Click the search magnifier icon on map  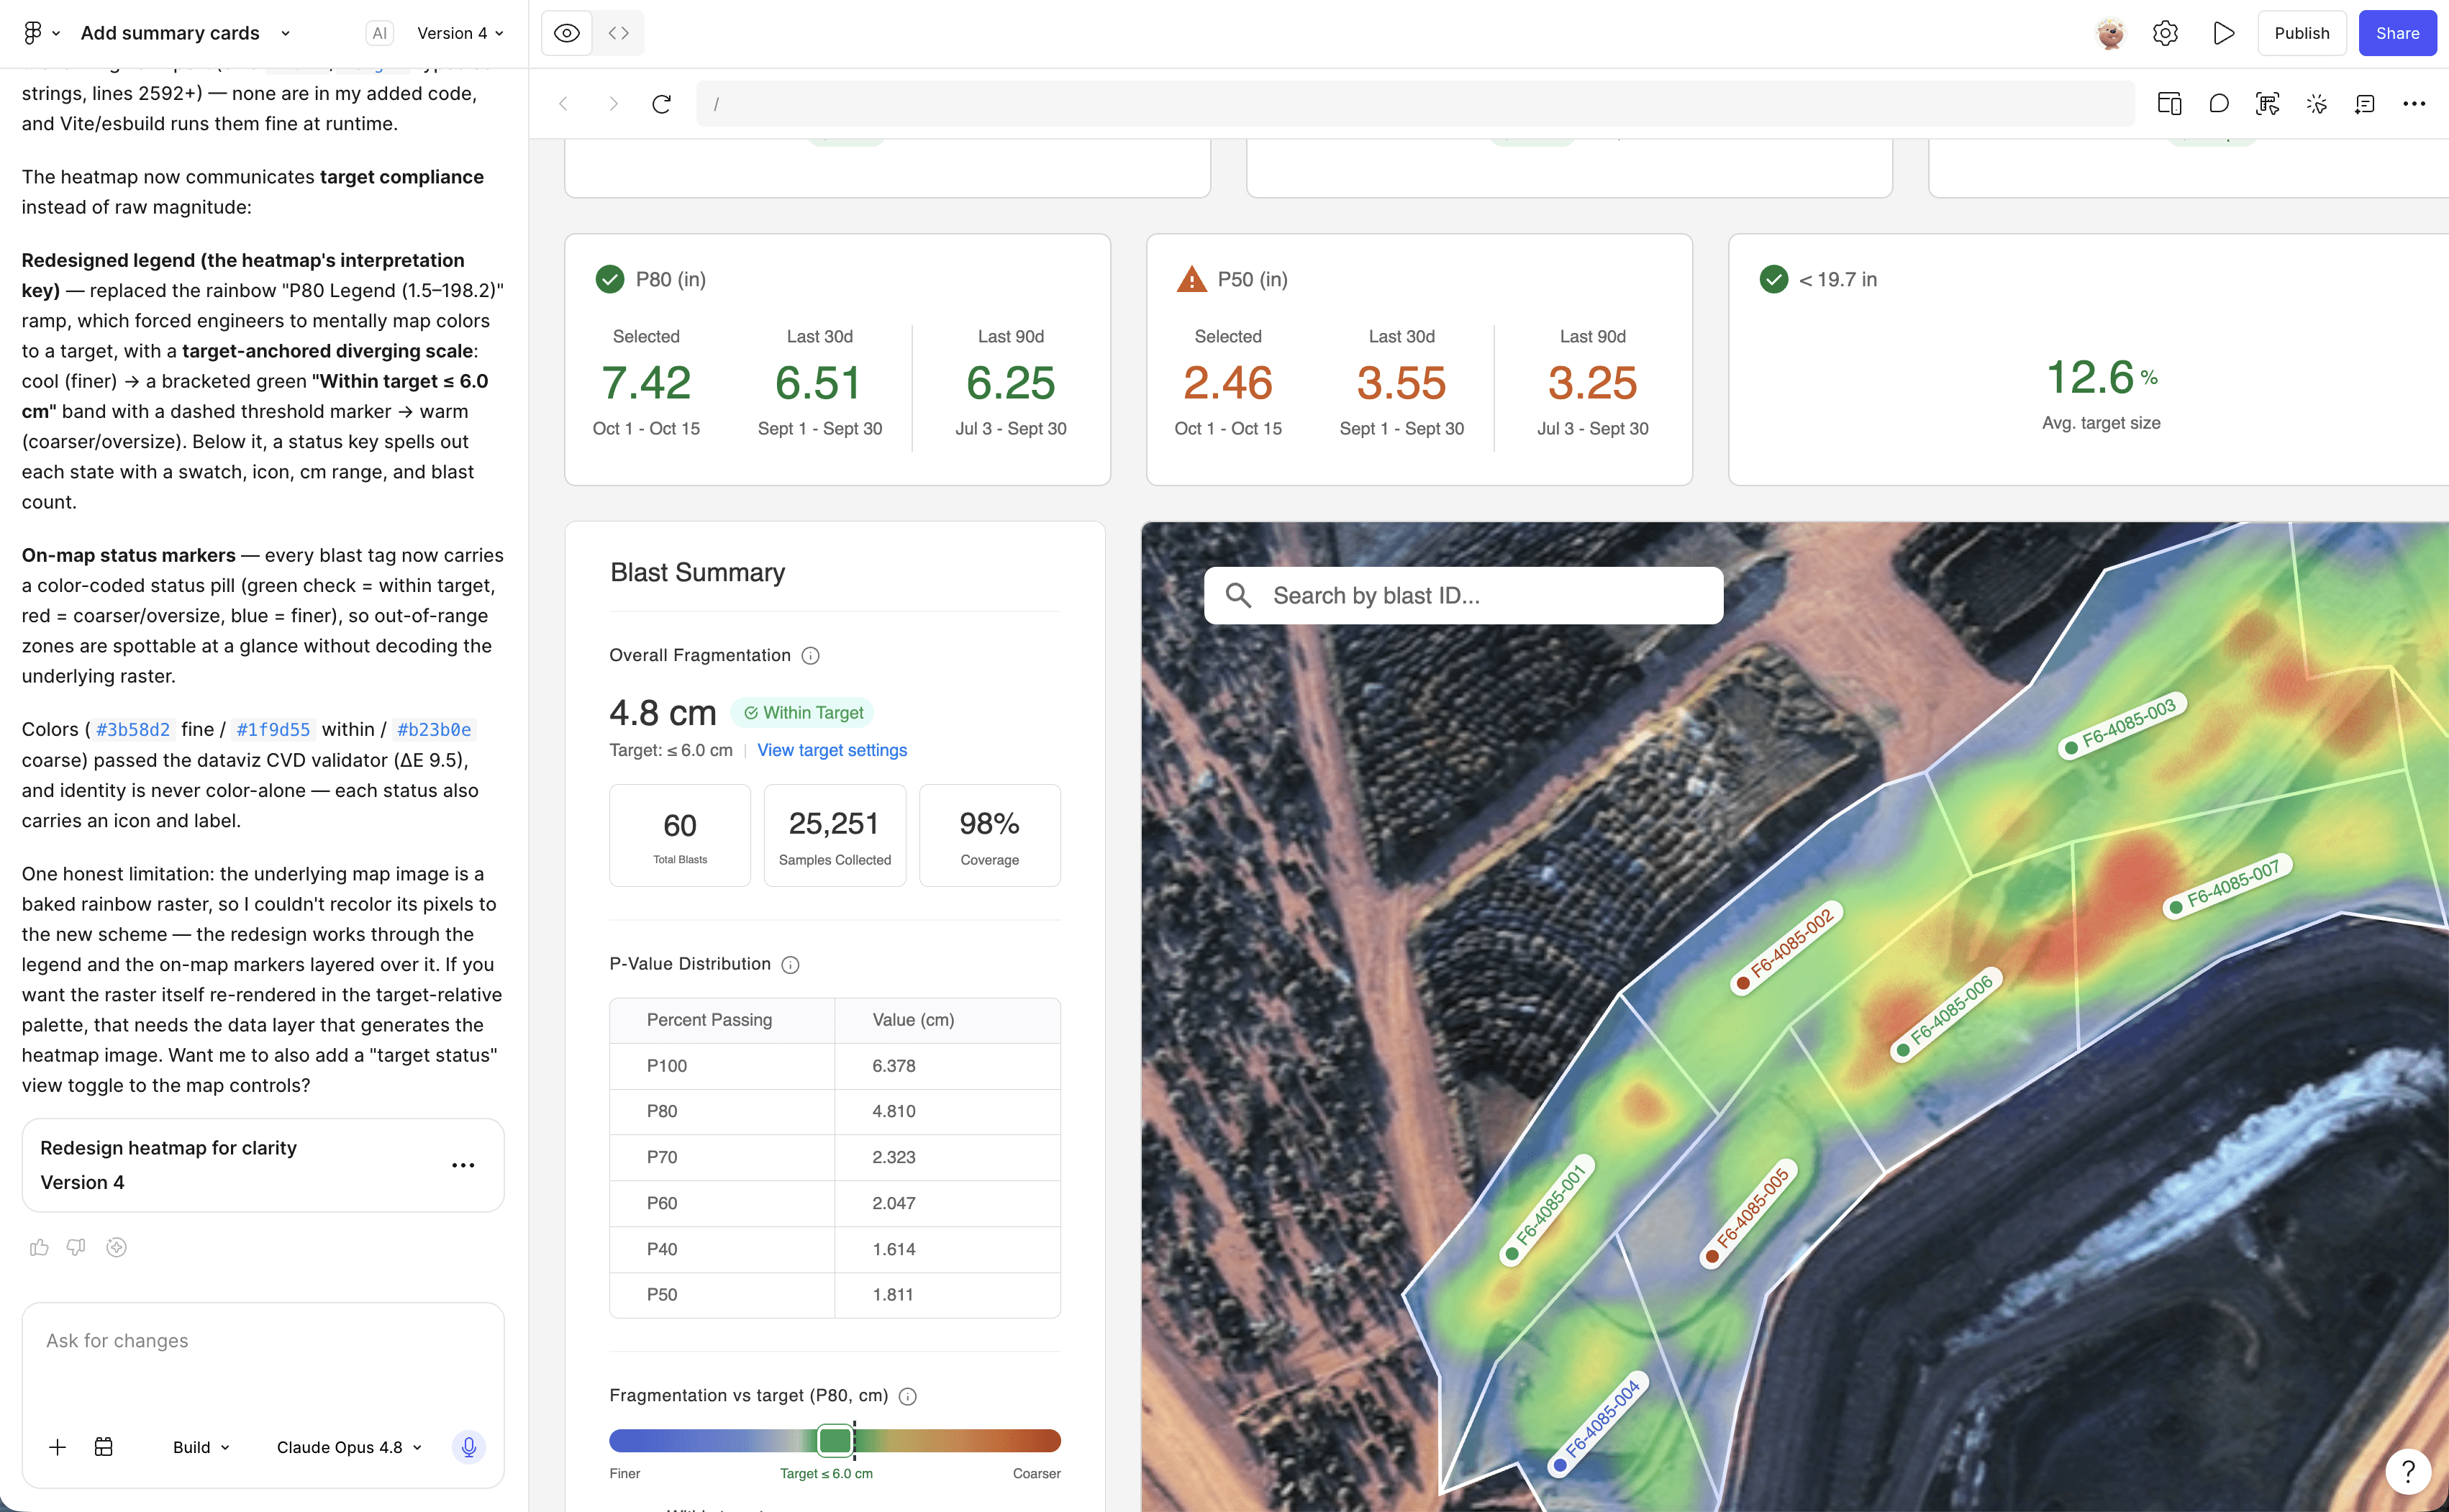click(1239, 596)
